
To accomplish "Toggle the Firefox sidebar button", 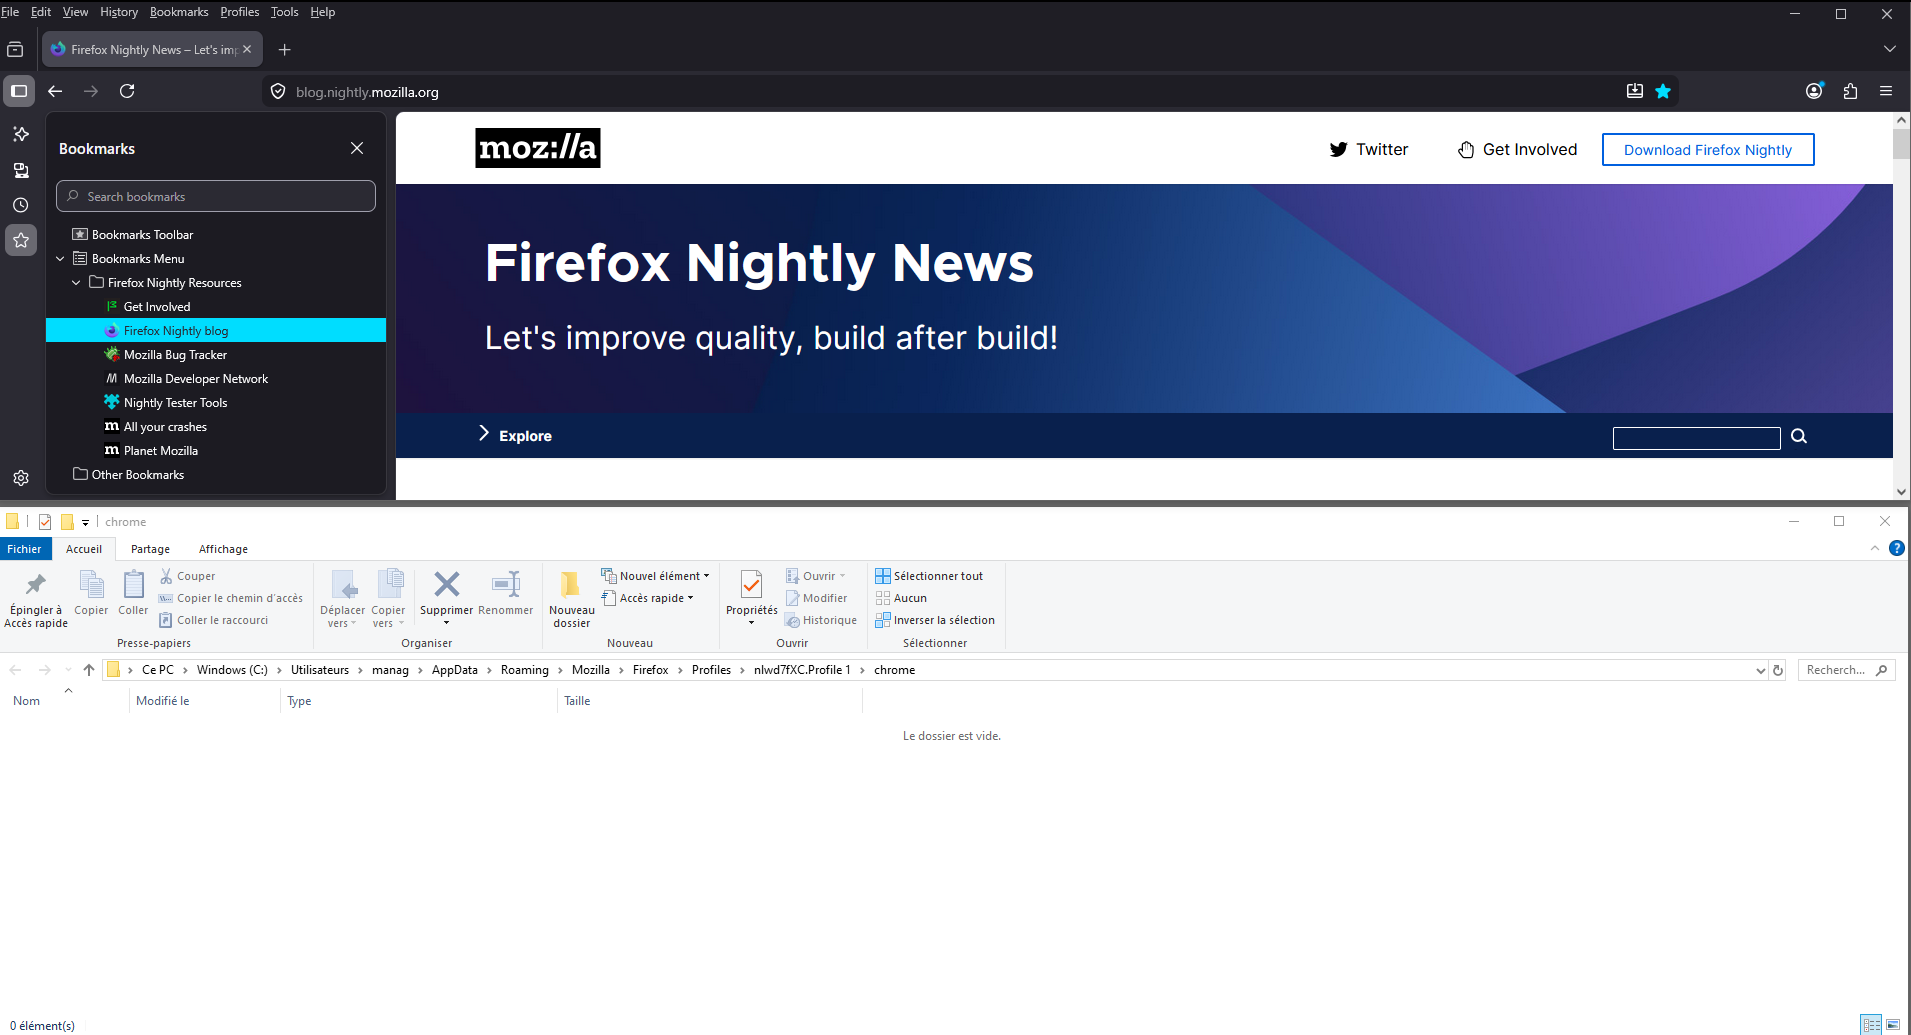I will [x=19, y=91].
